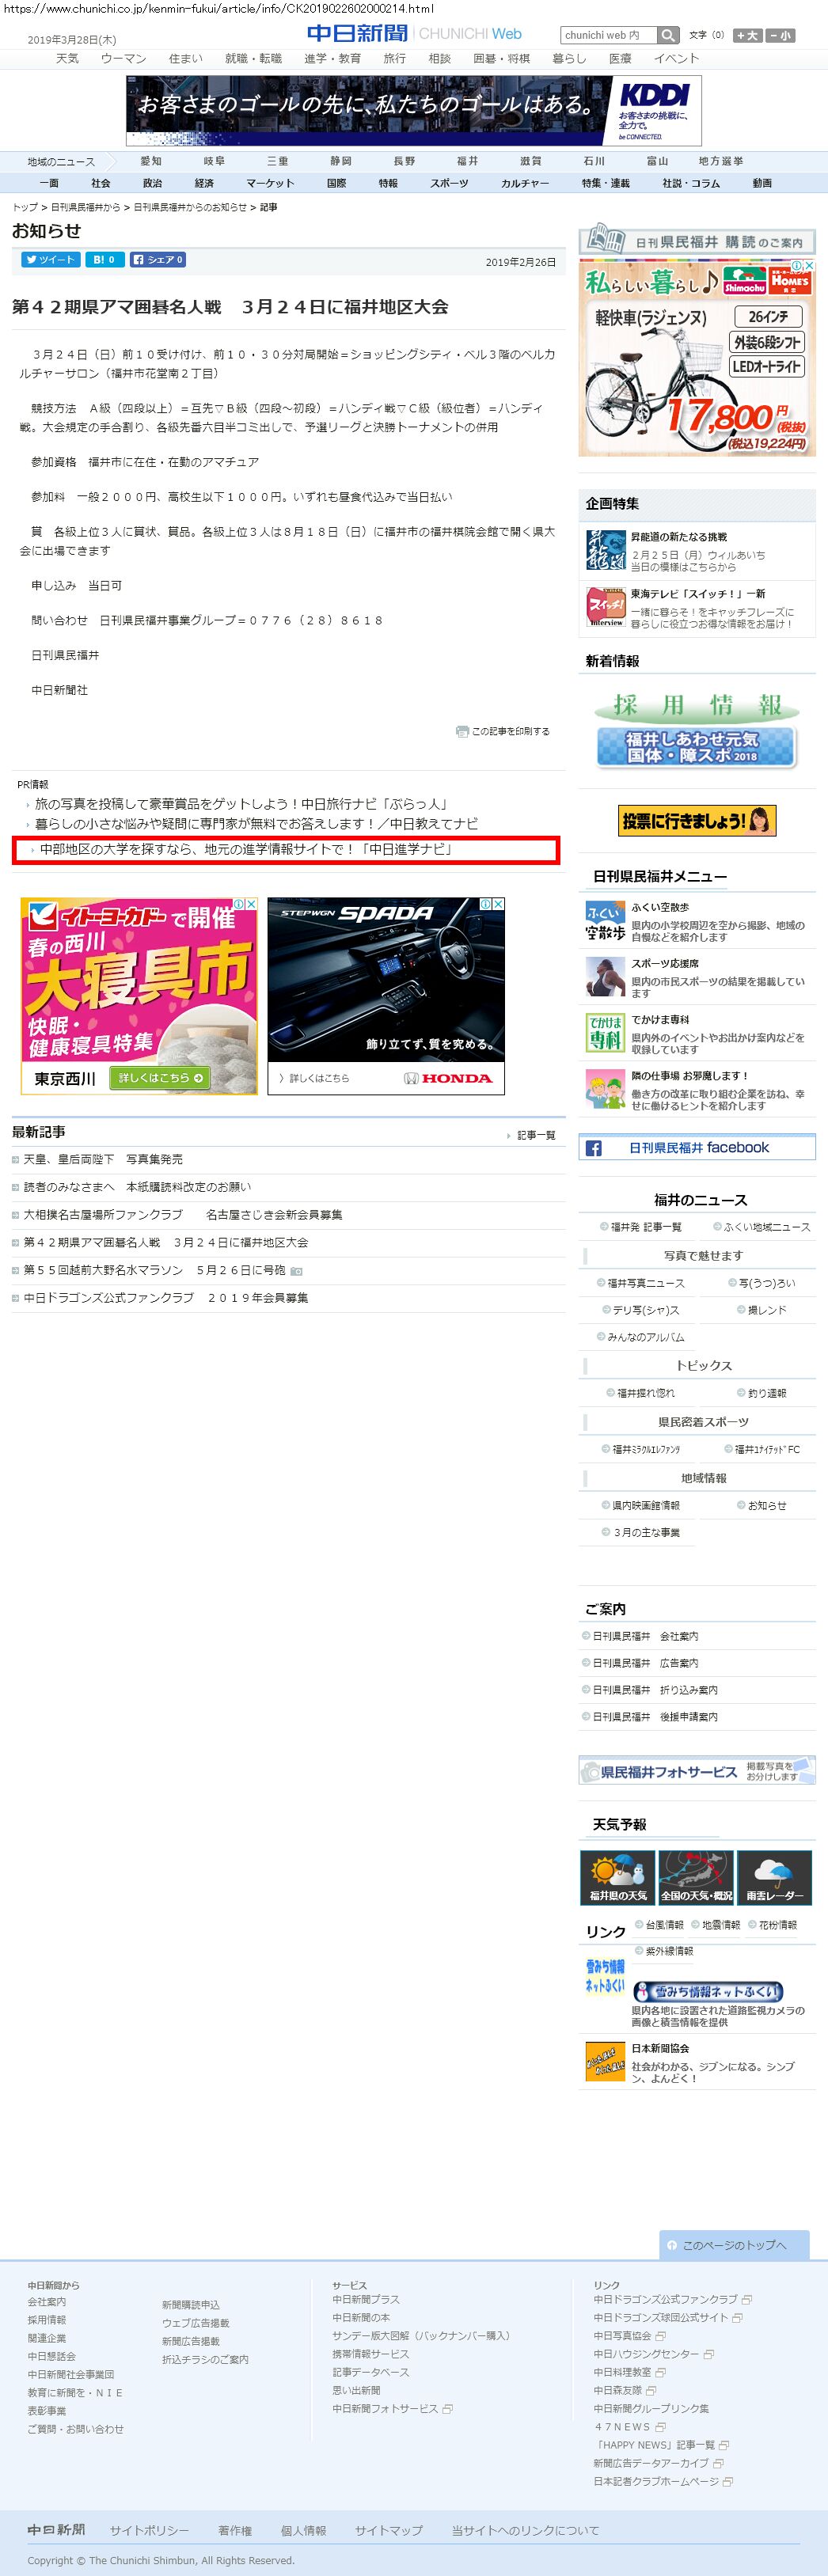Click the ふくい空散歩 thumbnail icon
828x2576 pixels.
click(605, 922)
